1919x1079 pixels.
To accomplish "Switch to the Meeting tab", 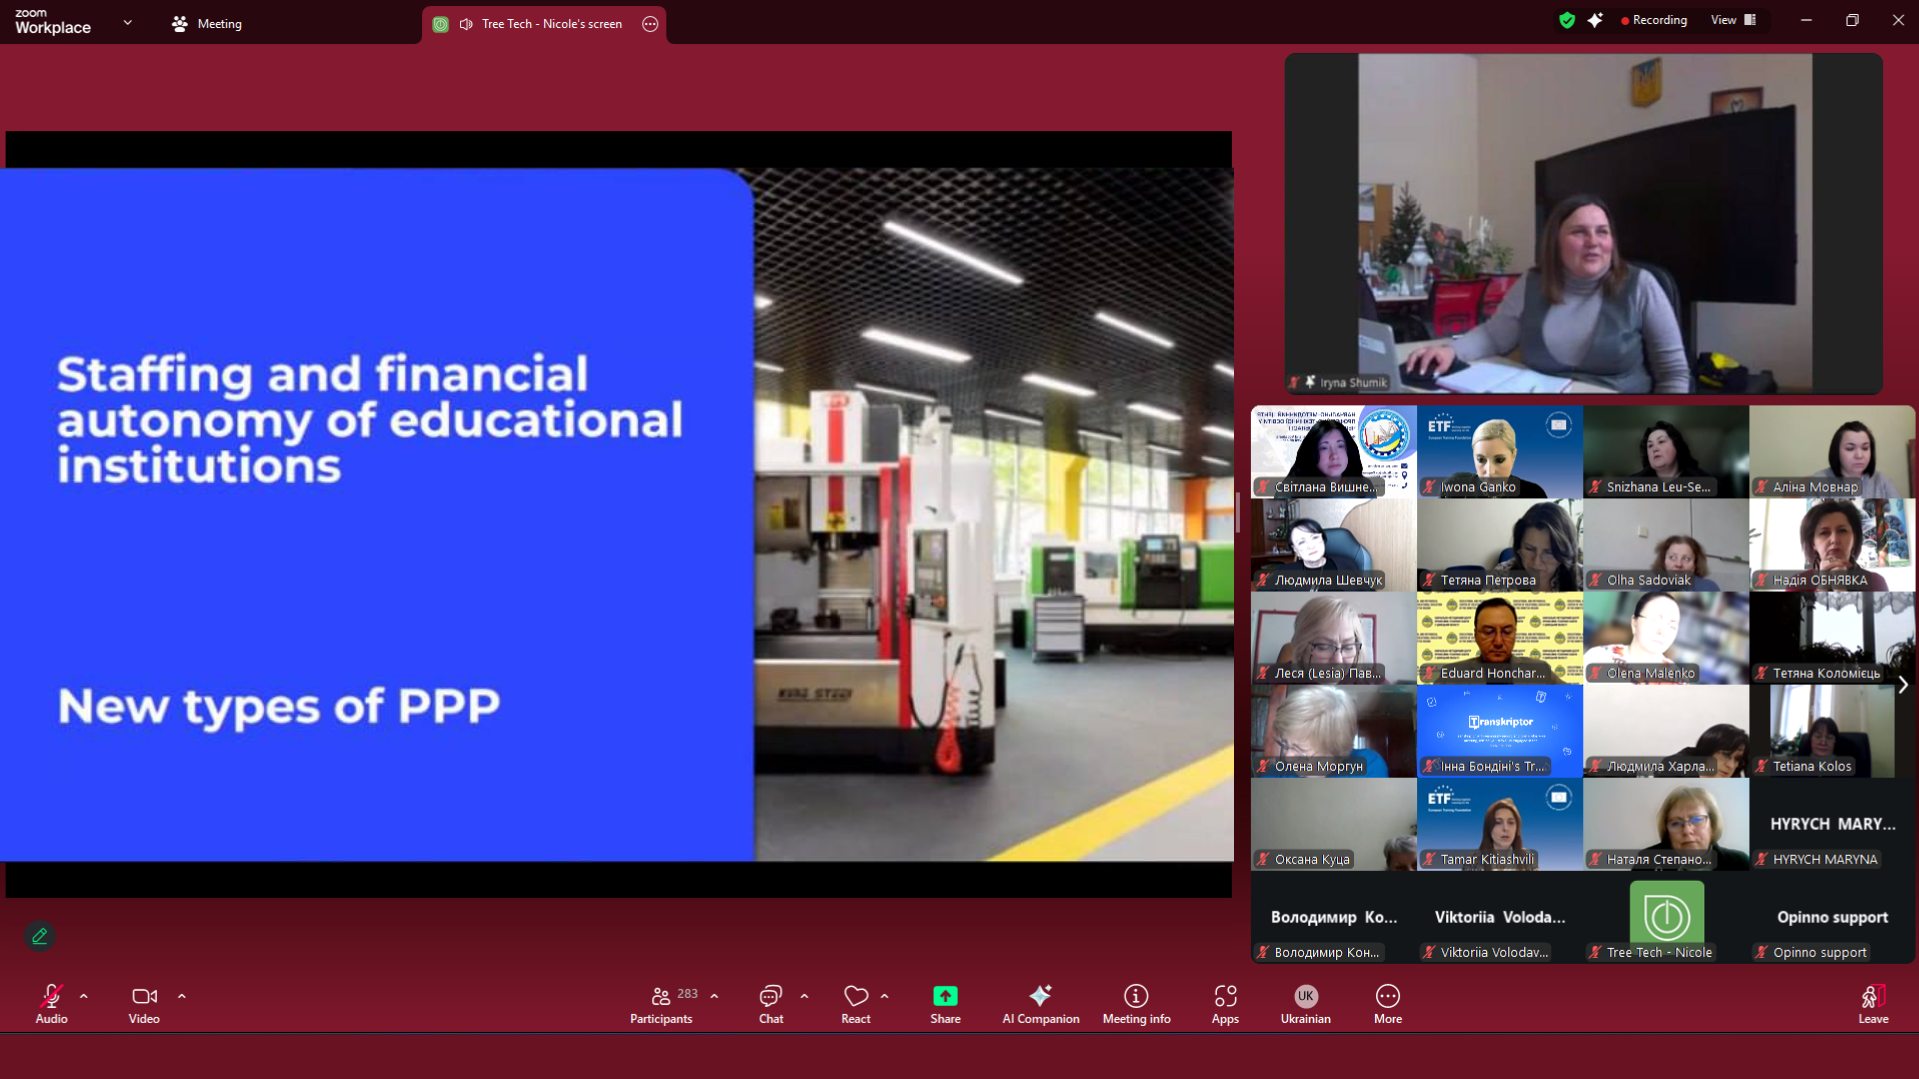I will coord(207,24).
